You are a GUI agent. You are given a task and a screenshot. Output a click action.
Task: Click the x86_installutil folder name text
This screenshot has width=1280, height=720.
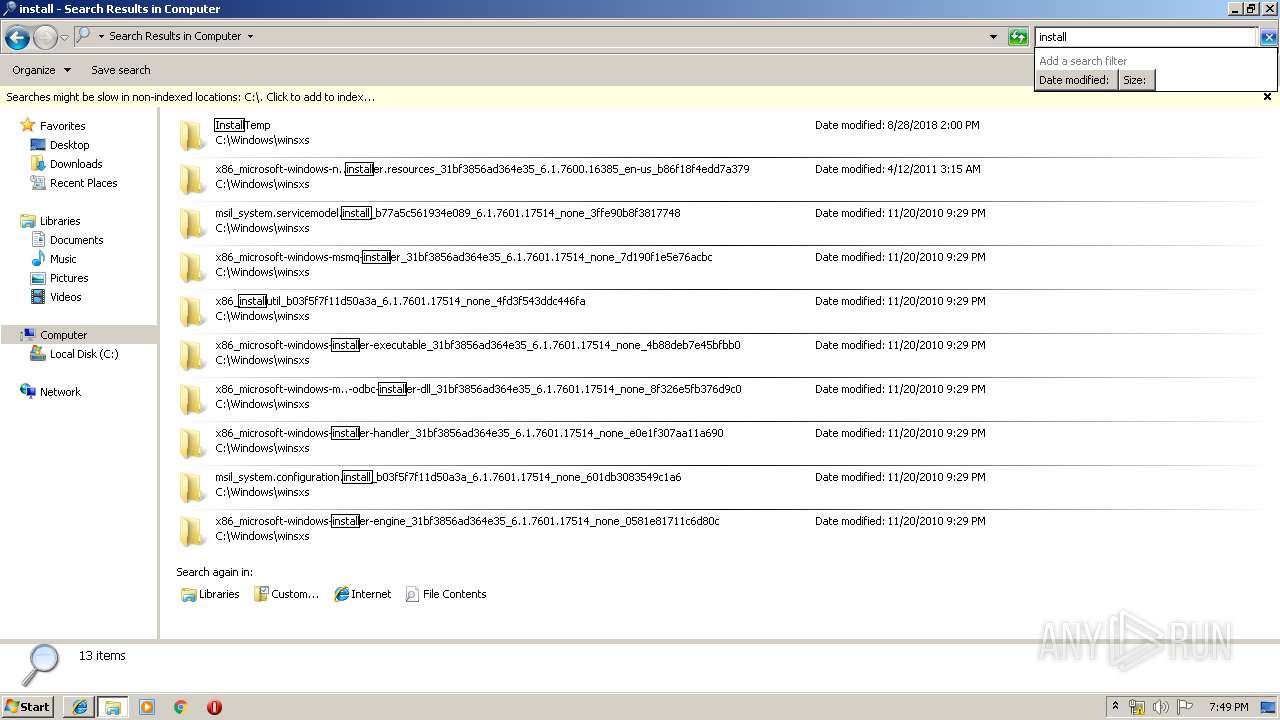(400, 301)
